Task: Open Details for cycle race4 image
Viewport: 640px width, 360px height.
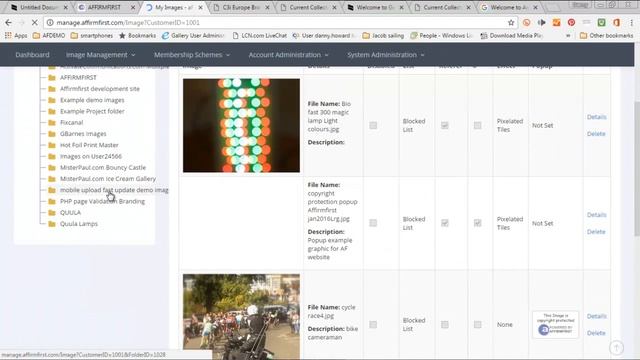Action: coord(596,316)
